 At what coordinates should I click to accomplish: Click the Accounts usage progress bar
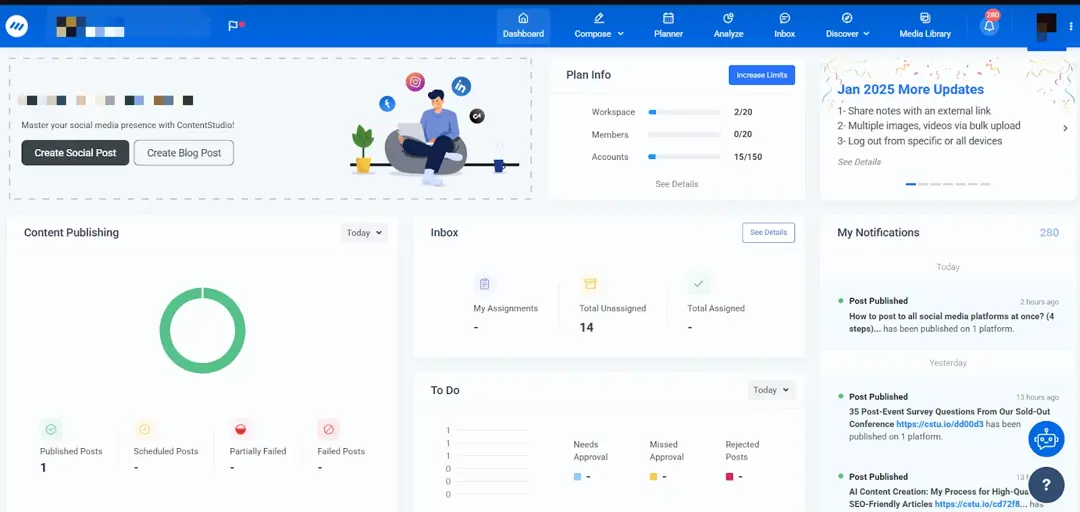tap(684, 157)
